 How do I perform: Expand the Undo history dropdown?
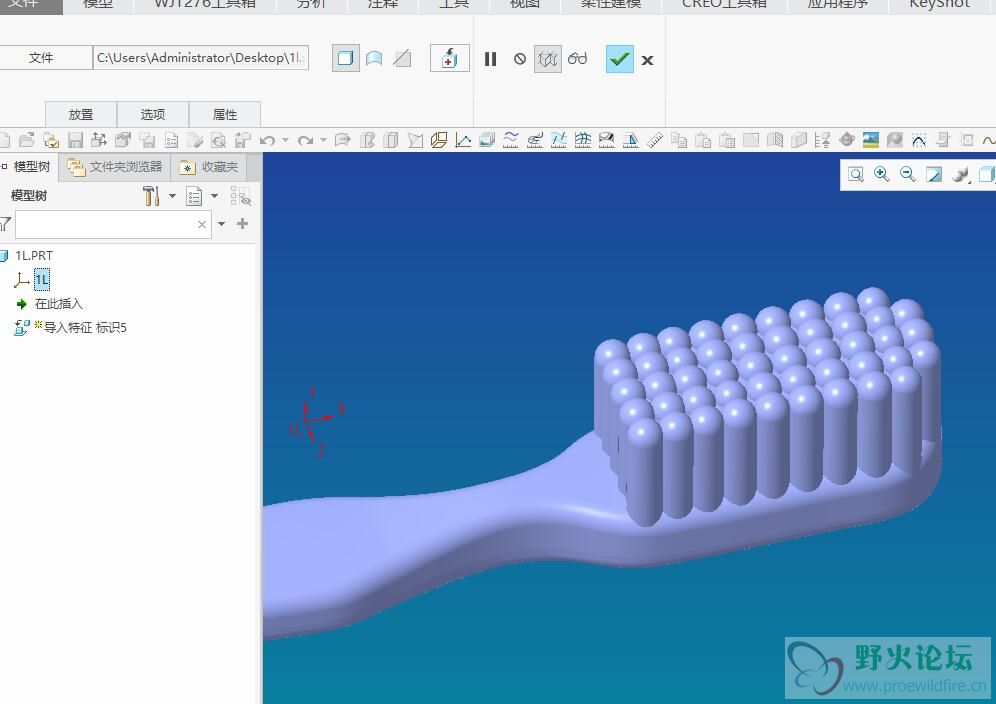click(x=285, y=140)
